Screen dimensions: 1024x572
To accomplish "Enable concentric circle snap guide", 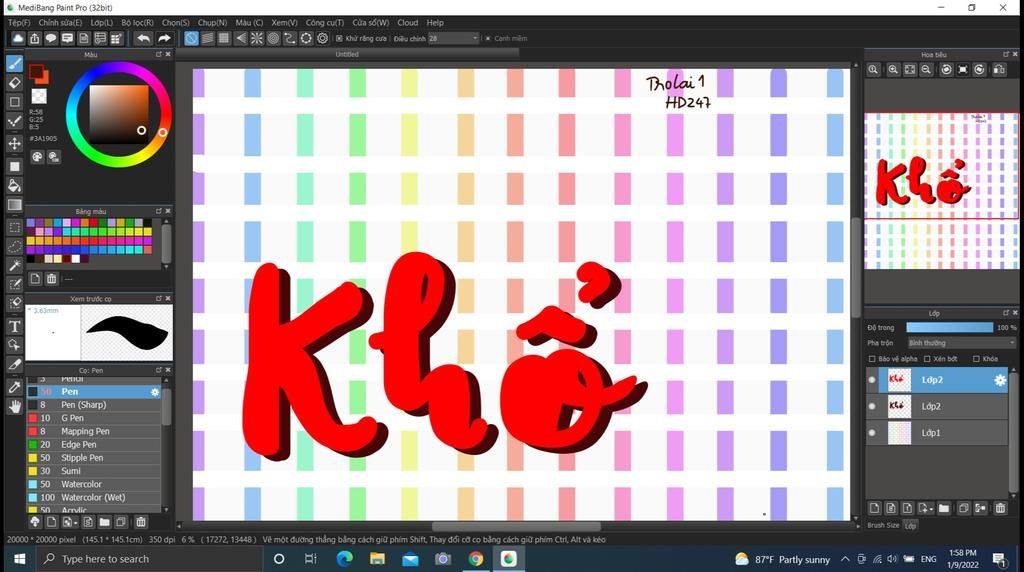I will [273, 39].
